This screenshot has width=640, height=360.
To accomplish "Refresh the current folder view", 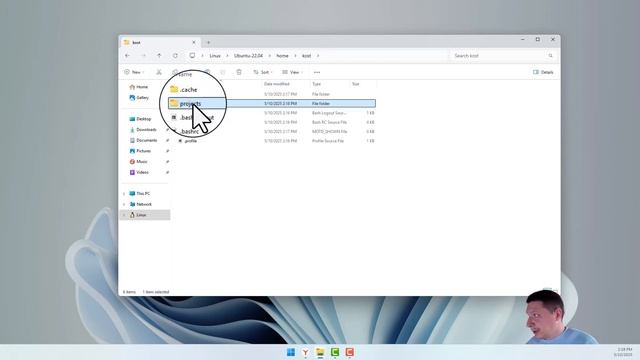I will click(175, 56).
